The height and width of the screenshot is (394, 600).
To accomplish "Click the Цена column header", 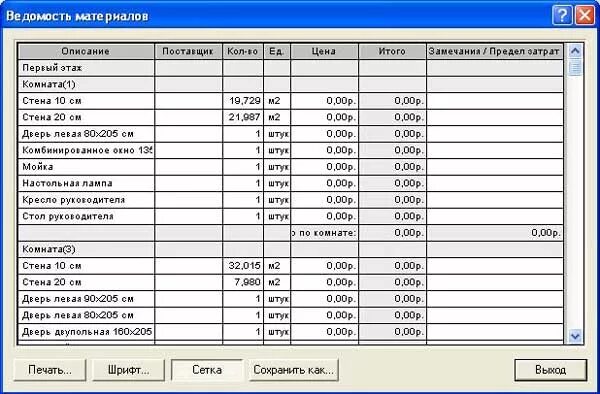I will pyautogui.click(x=324, y=51).
